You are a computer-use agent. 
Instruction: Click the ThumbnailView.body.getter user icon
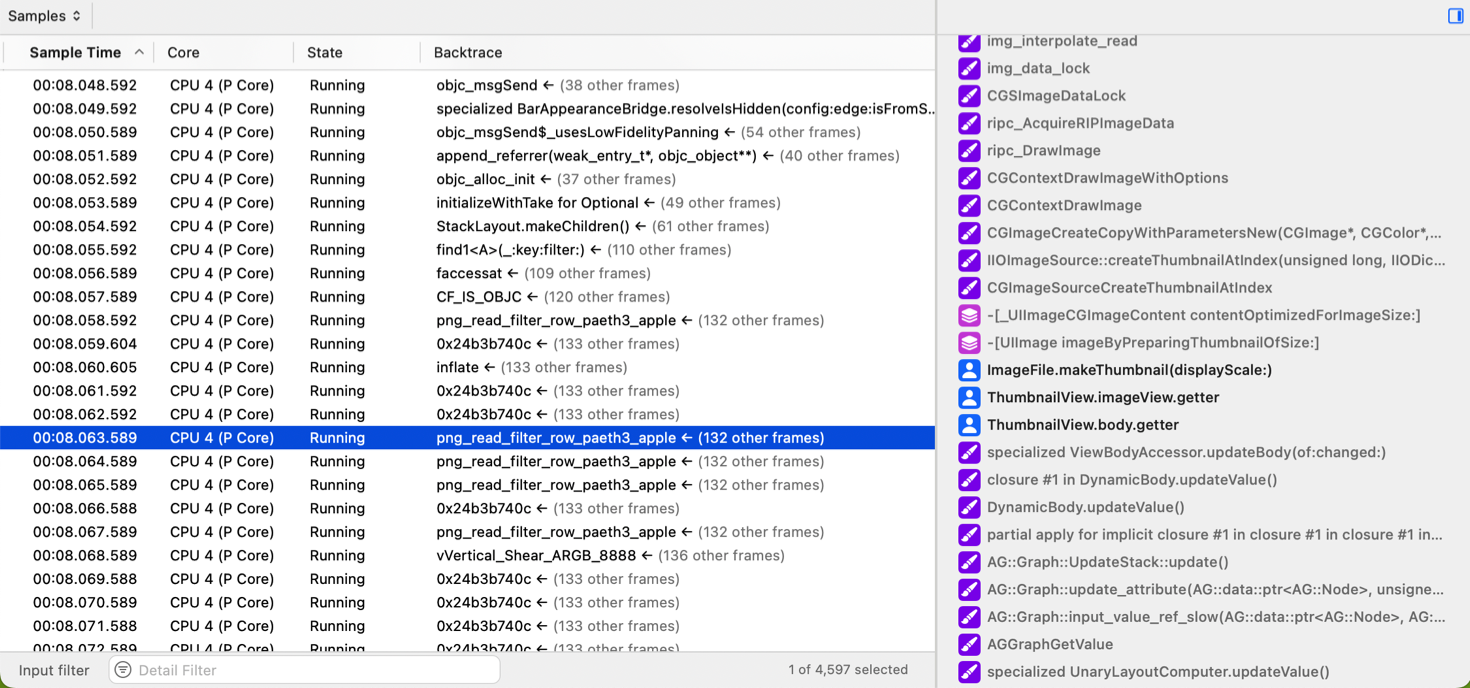point(969,425)
